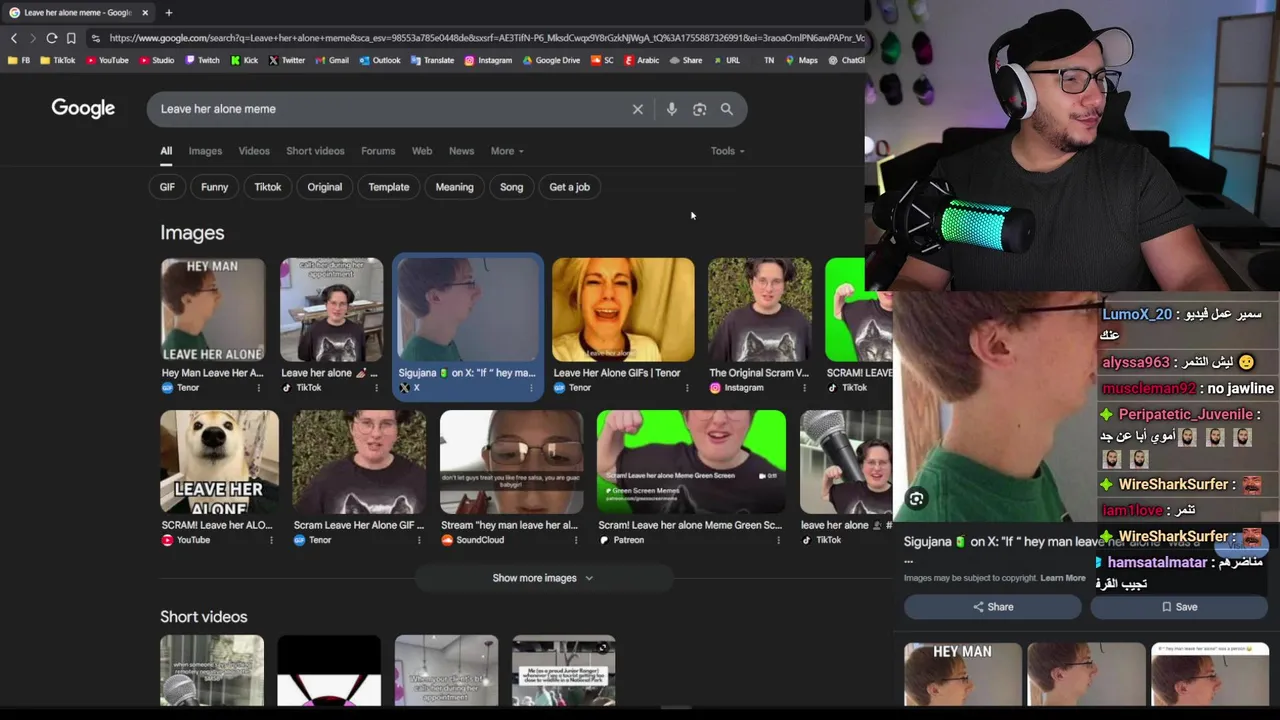Select the Template filter chip
Viewport: 1280px width, 720px height.
pos(389,187)
